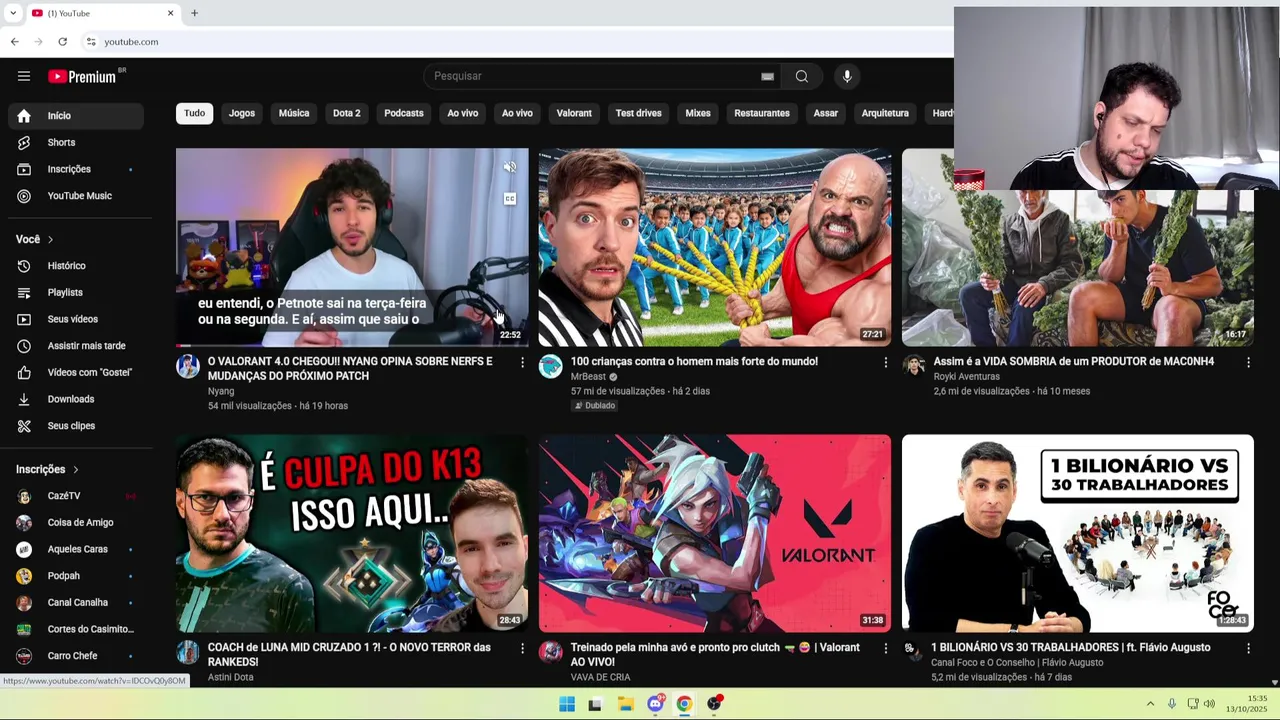This screenshot has width=1280, height=720.
Task: Click the MrBeast channel name link
Action: click(588, 377)
